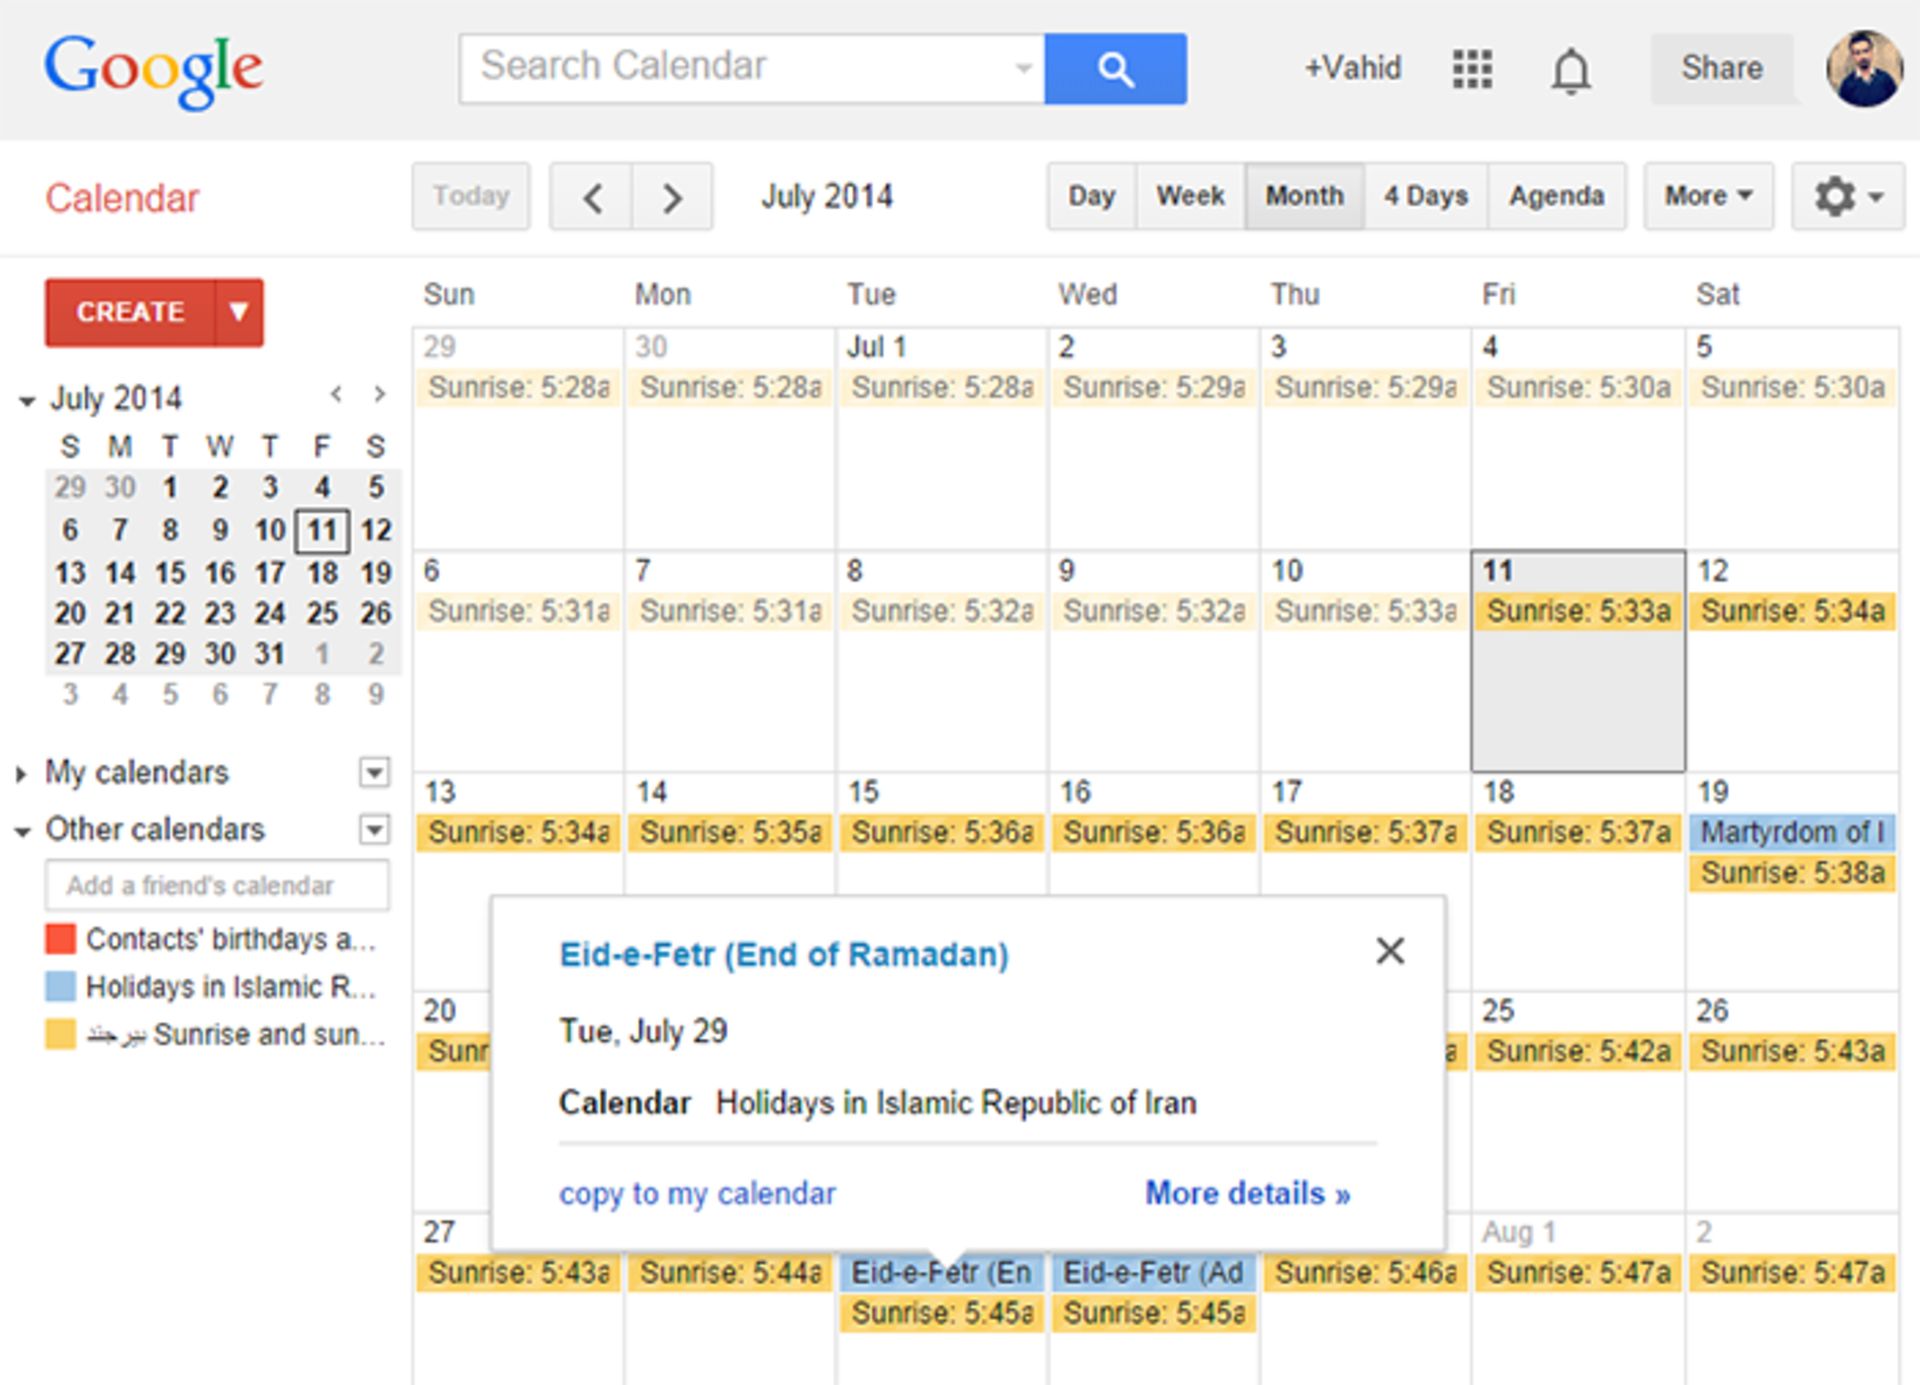Image resolution: width=1920 pixels, height=1385 pixels.
Task: Switch to the Week view
Action: click(1189, 196)
